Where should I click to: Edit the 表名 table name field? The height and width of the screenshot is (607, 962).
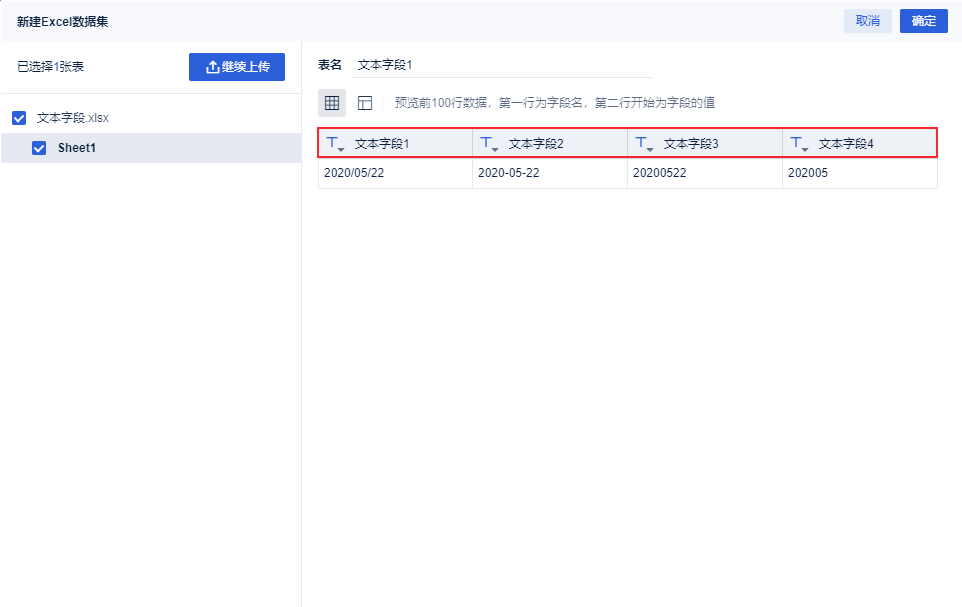(500, 65)
